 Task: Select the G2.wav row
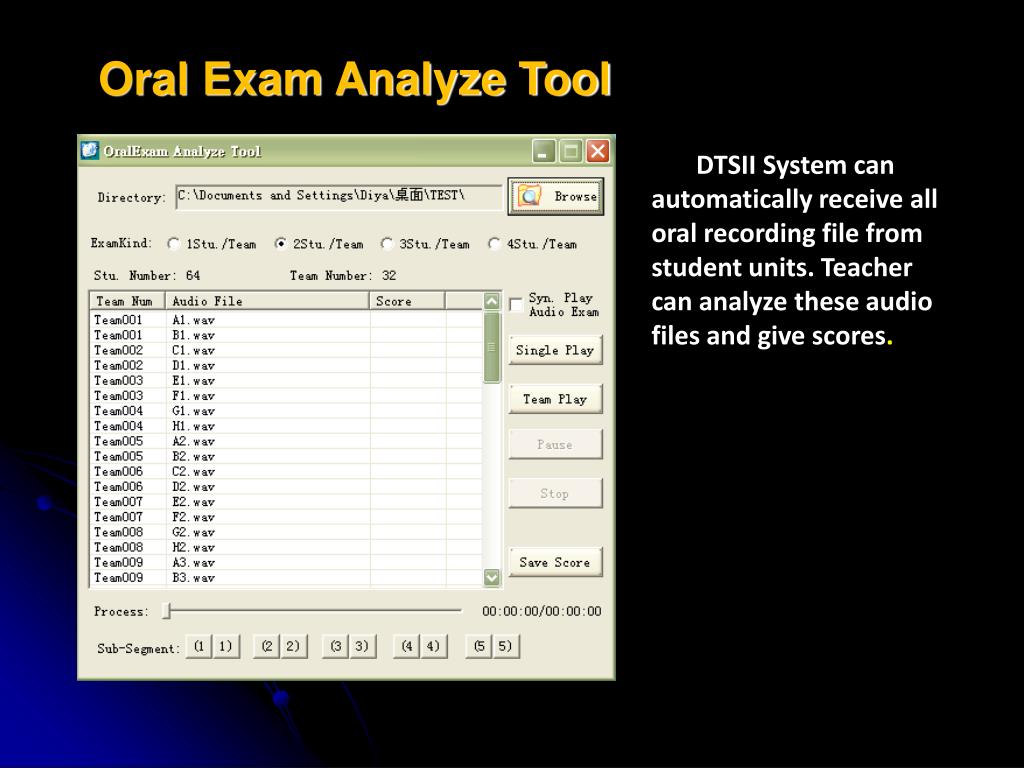click(x=286, y=532)
